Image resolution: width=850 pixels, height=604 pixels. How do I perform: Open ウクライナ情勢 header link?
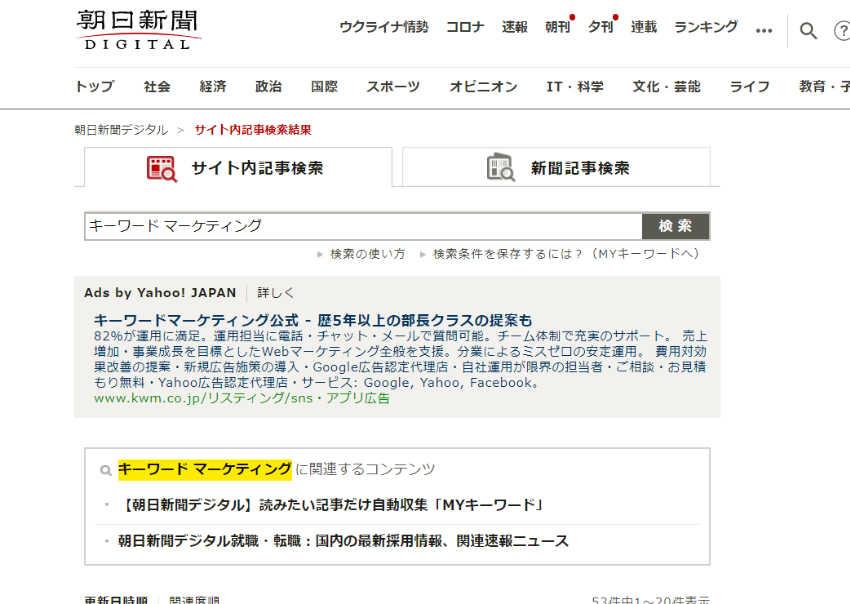tap(383, 27)
